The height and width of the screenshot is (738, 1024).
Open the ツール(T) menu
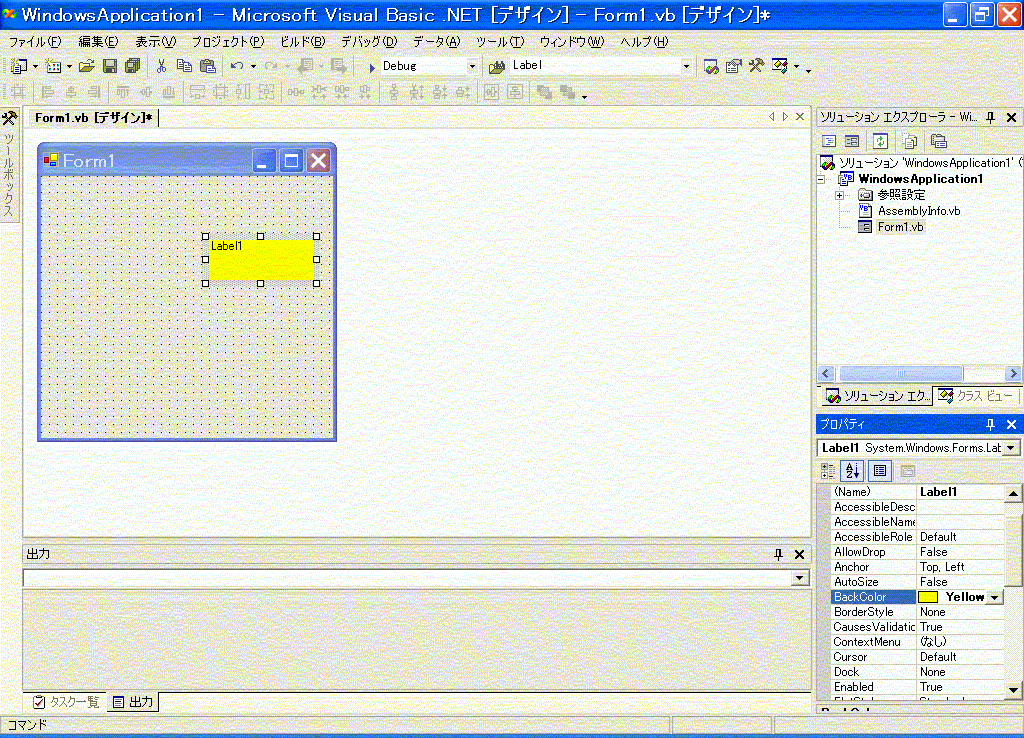click(500, 42)
